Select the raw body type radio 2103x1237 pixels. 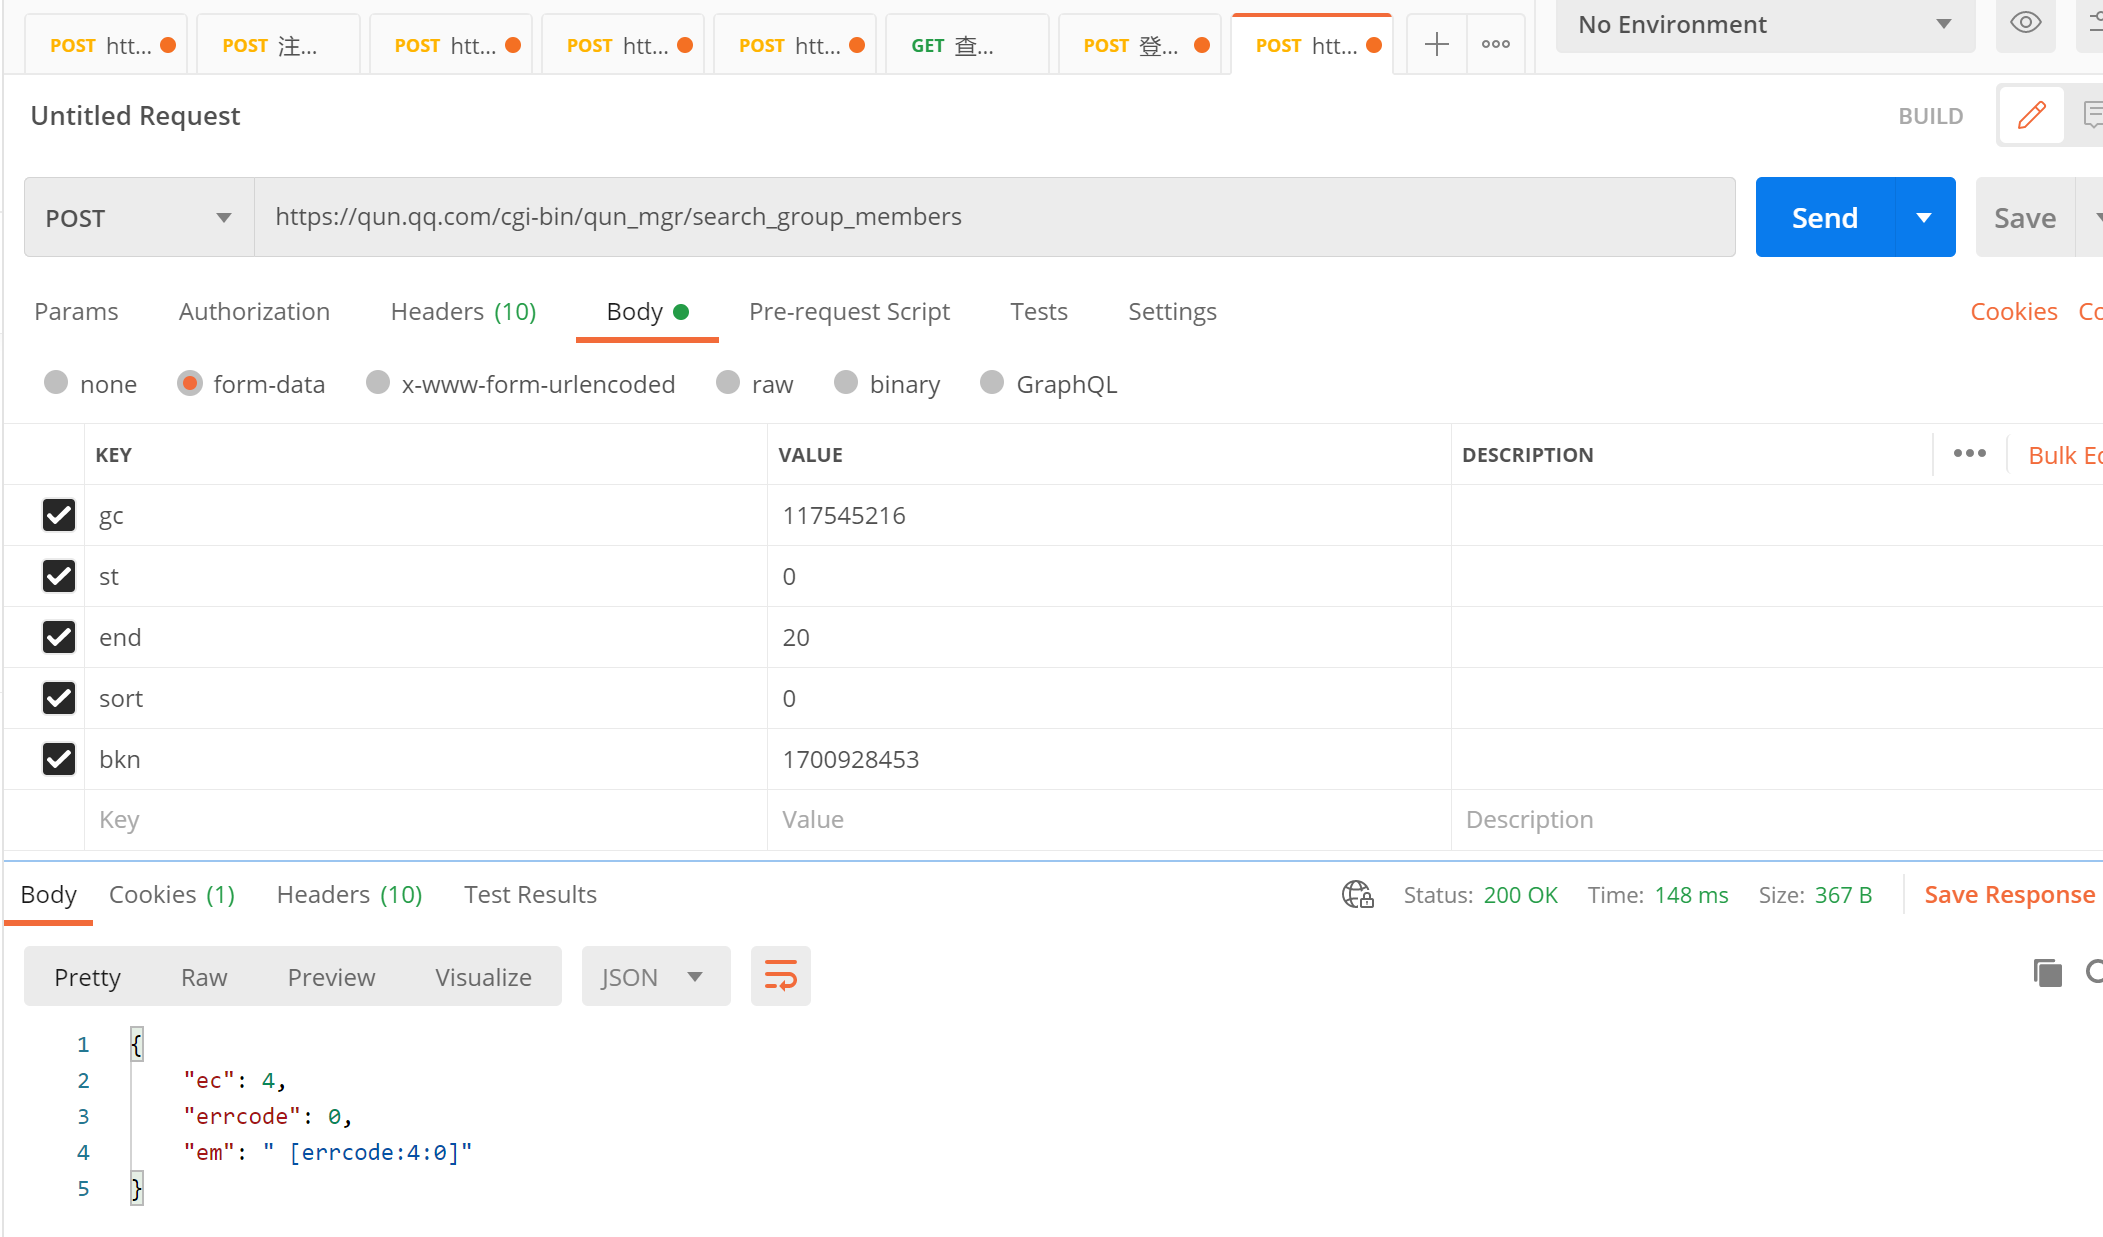click(728, 383)
